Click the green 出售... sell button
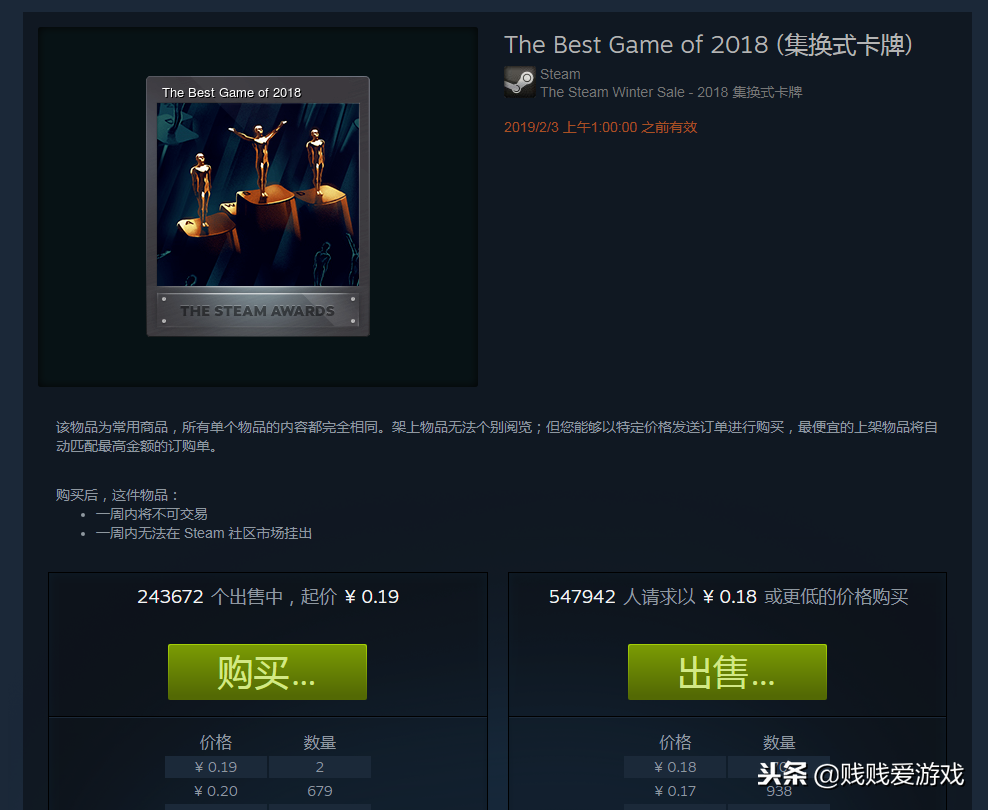 727,671
